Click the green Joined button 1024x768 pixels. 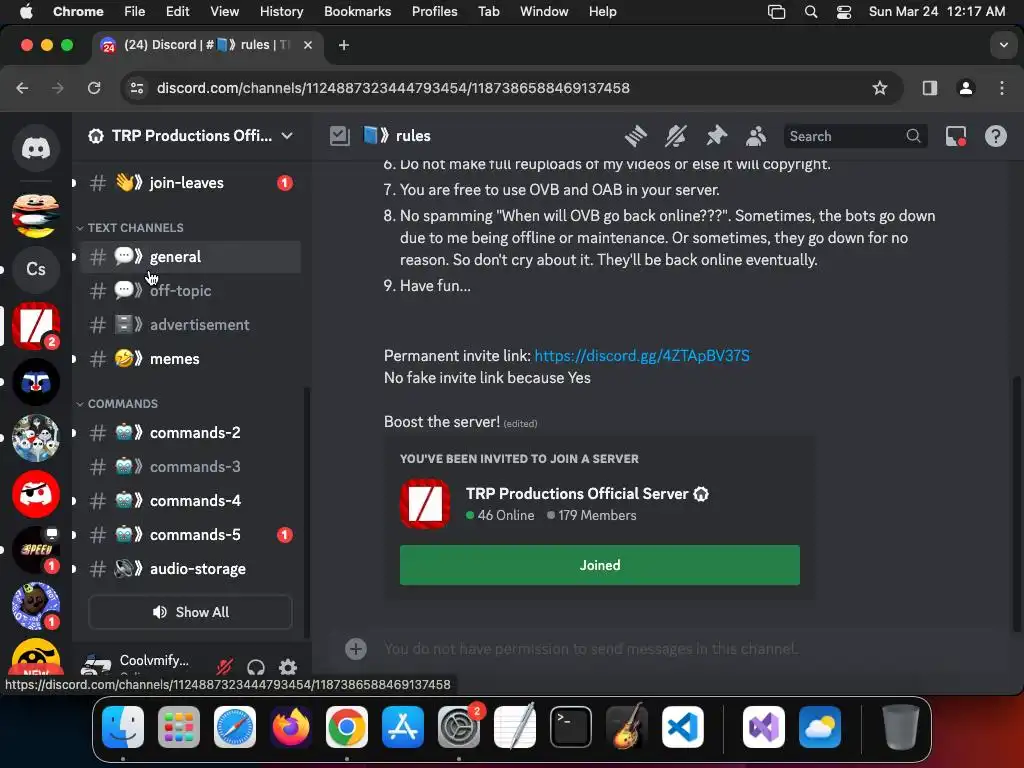tap(600, 565)
